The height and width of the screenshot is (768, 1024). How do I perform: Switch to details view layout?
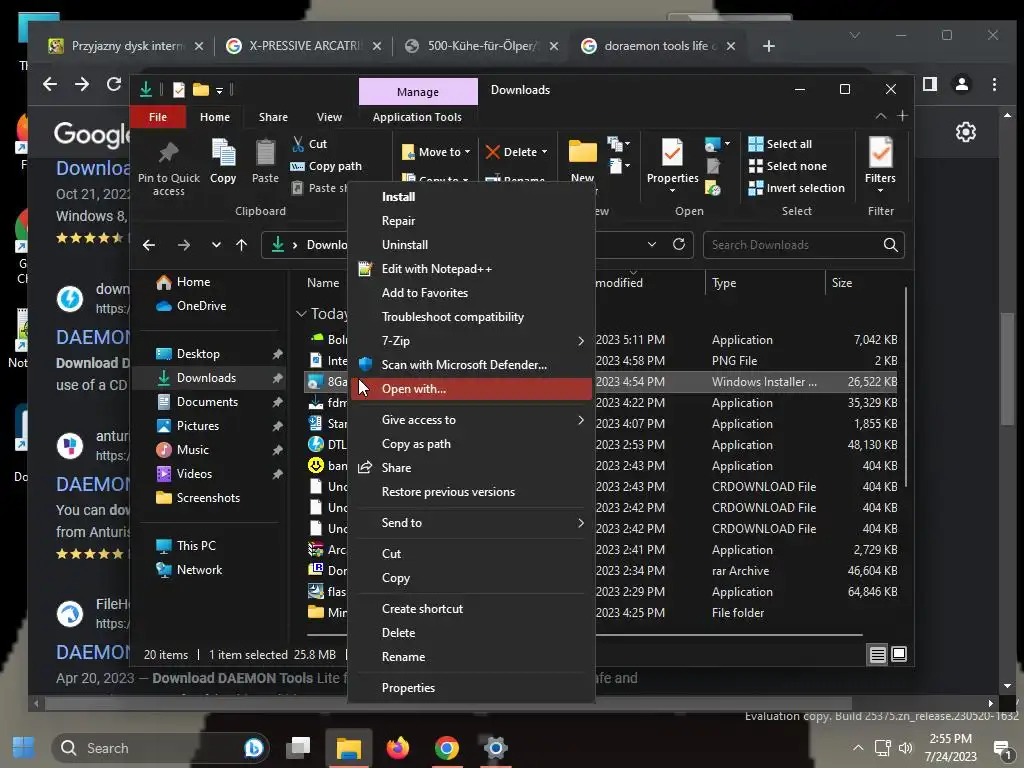tap(878, 654)
